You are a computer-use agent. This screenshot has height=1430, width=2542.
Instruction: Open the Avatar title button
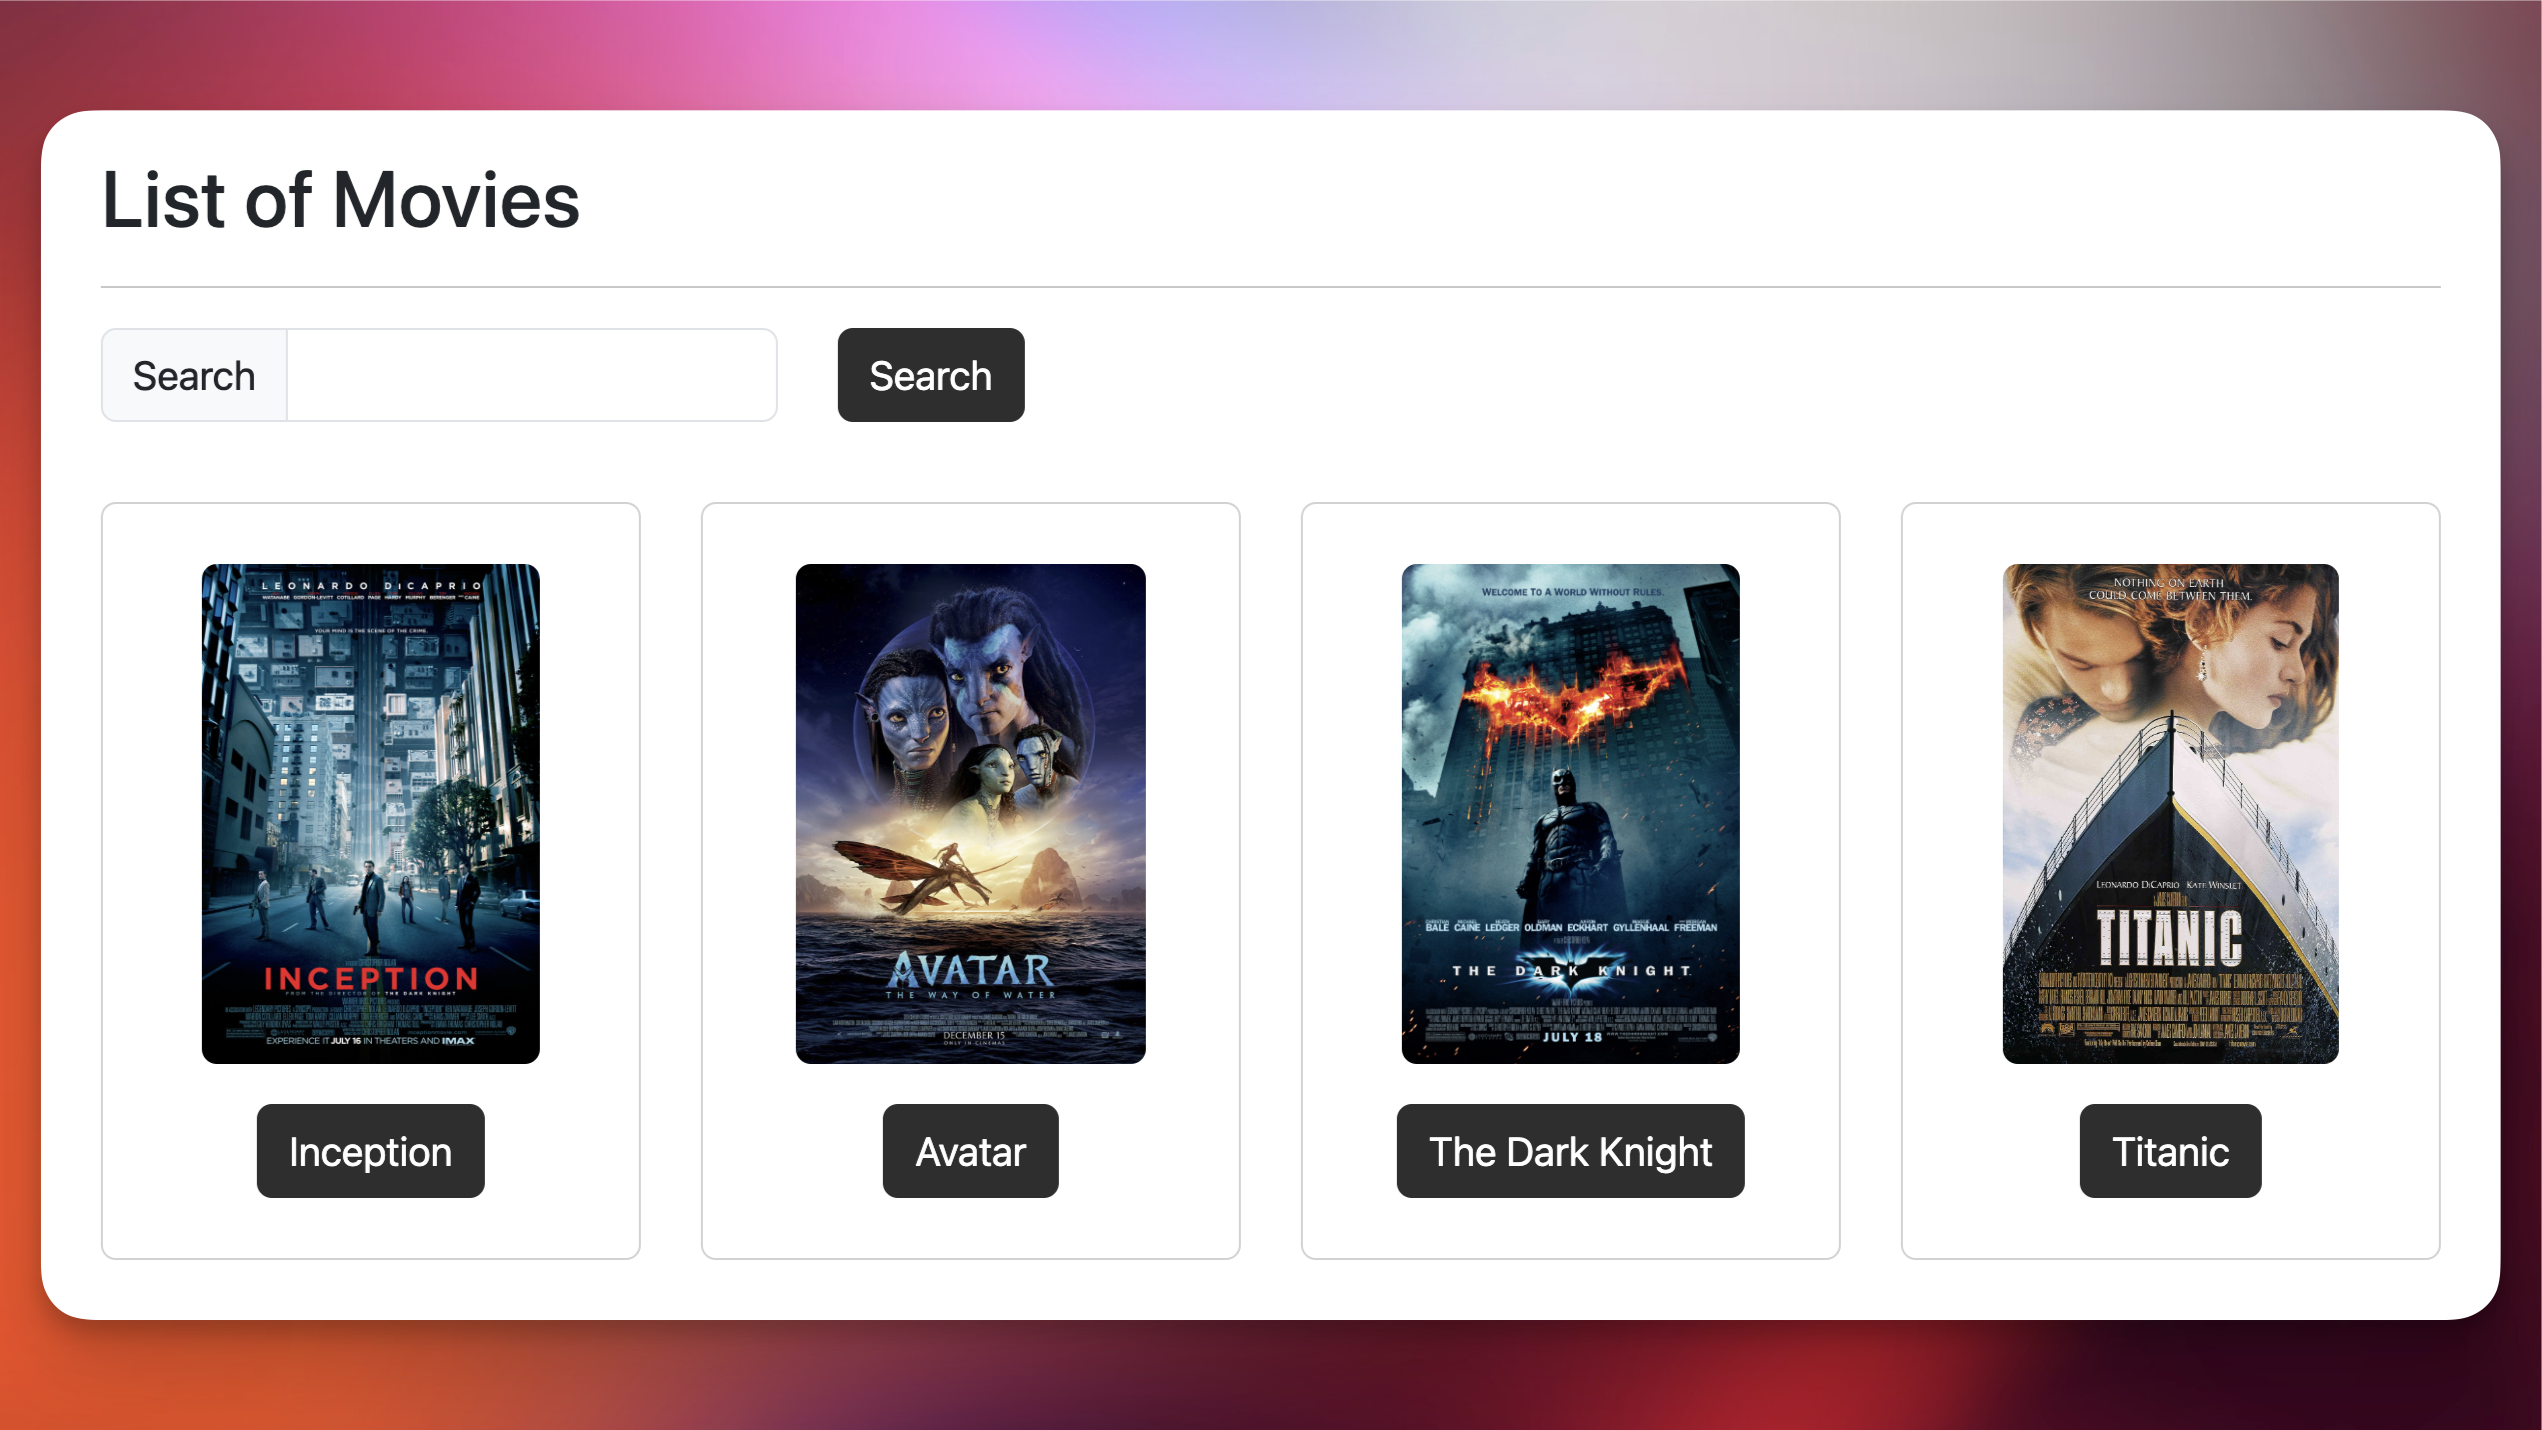[x=970, y=1151]
